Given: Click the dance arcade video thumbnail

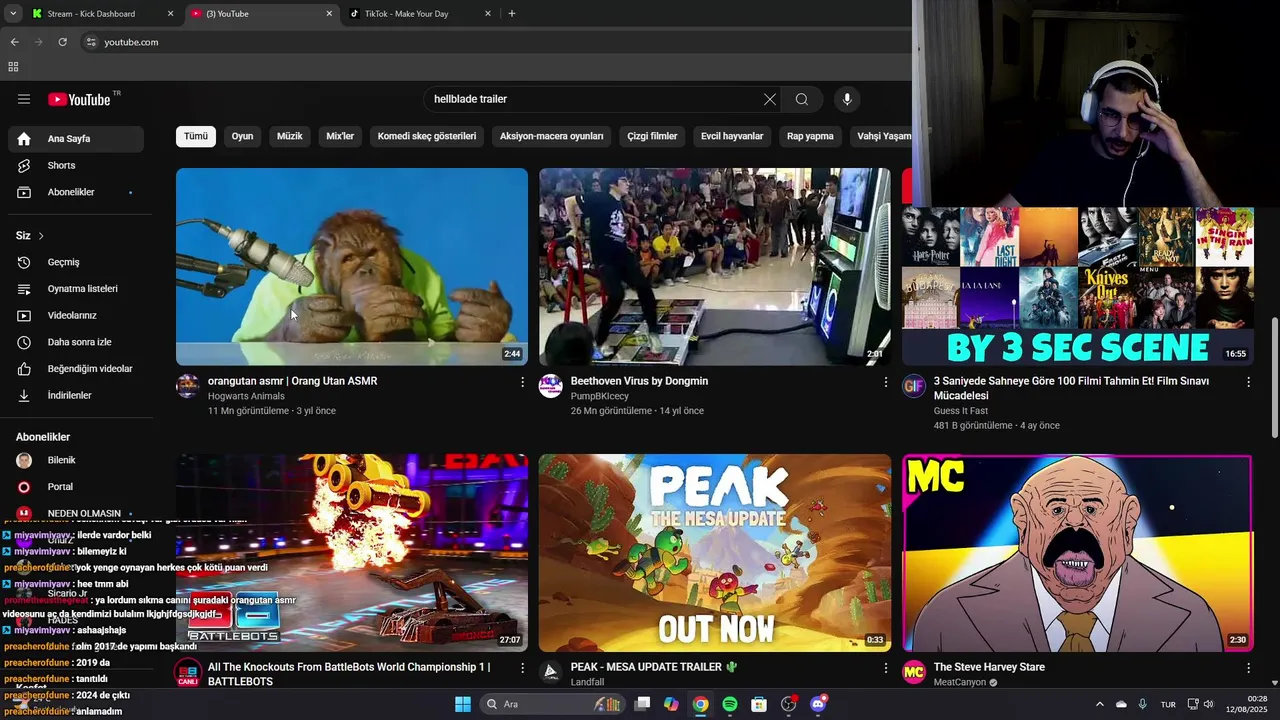Looking at the screenshot, I should click(x=715, y=267).
